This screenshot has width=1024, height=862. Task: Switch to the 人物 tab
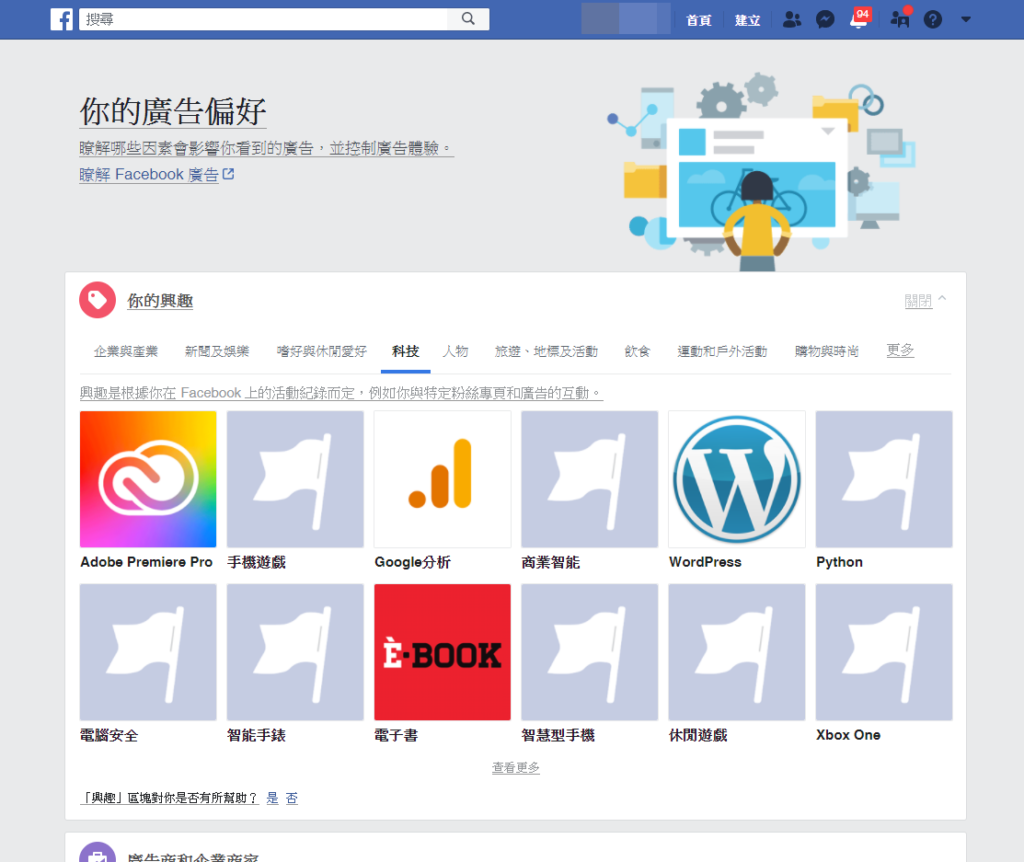coord(455,351)
